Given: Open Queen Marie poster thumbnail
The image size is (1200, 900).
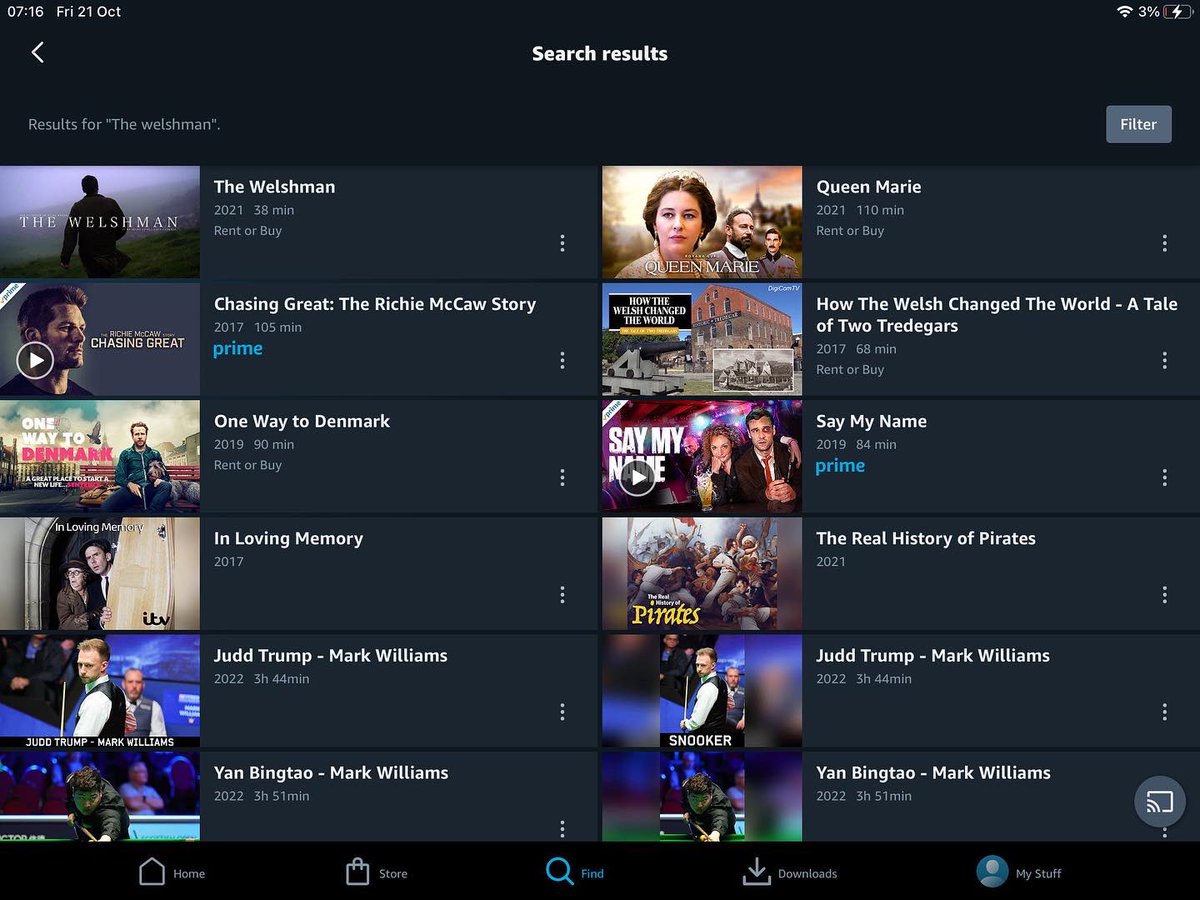Looking at the screenshot, I should [x=702, y=222].
